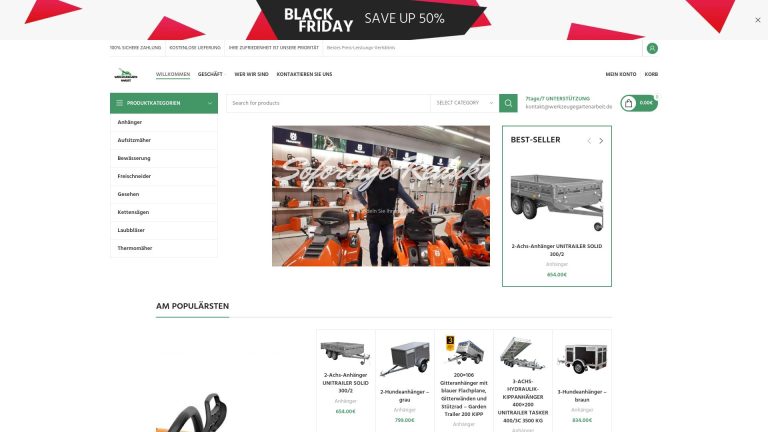Focus the Search for products field
The width and height of the screenshot is (768, 432).
click(x=328, y=103)
